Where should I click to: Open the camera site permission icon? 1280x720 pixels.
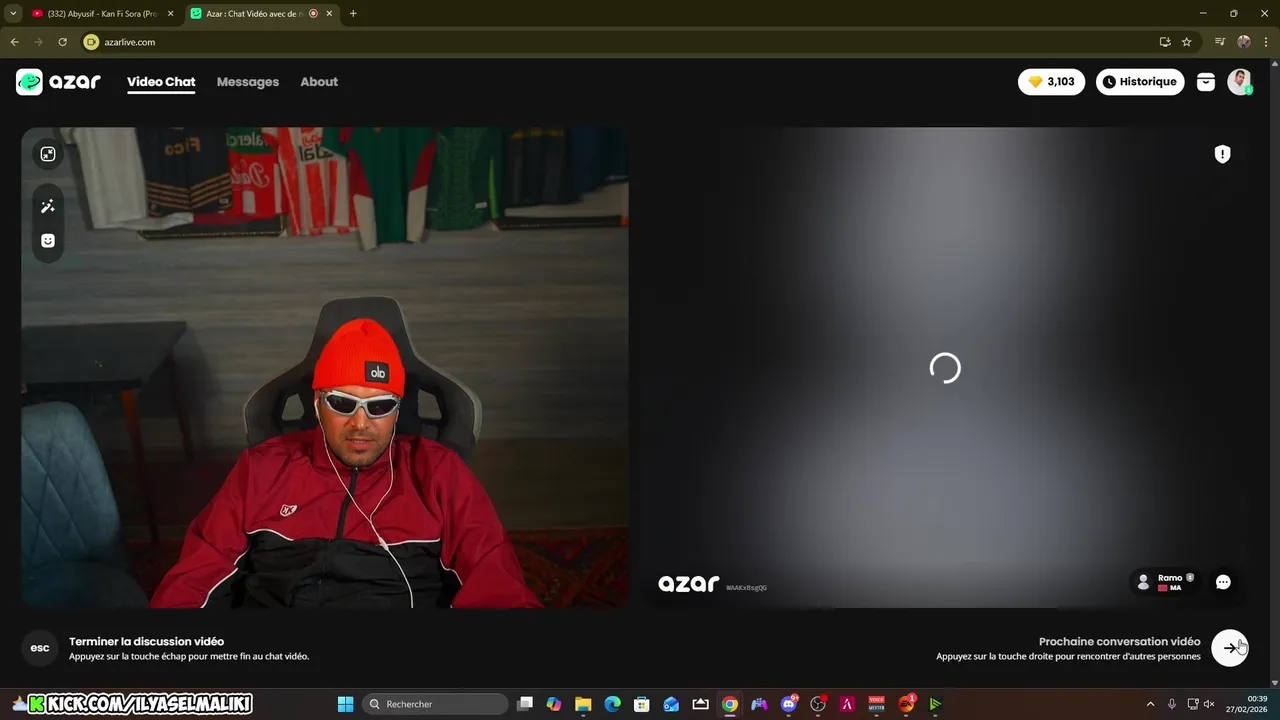click(91, 42)
